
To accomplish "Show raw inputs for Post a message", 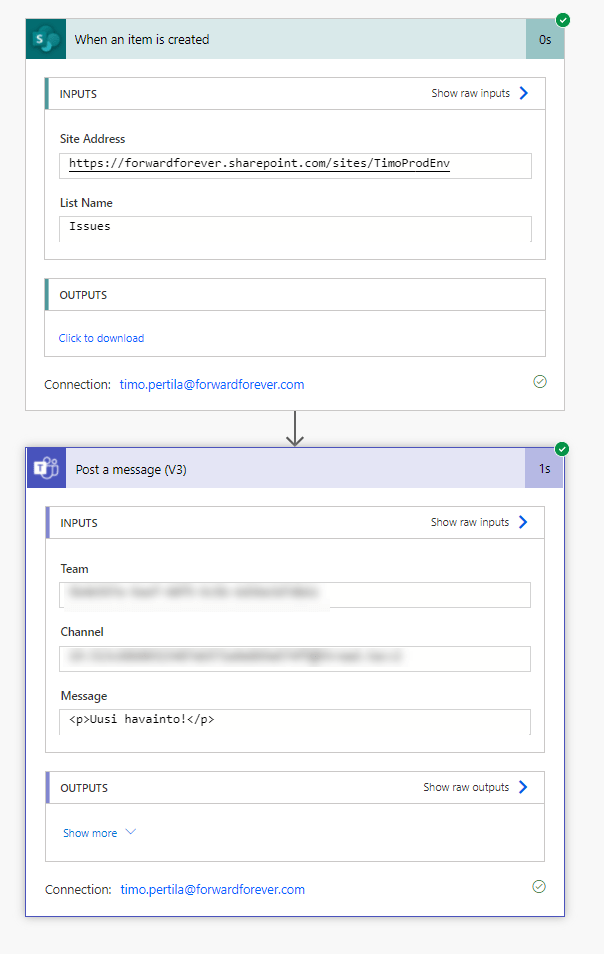I will tap(479, 523).
